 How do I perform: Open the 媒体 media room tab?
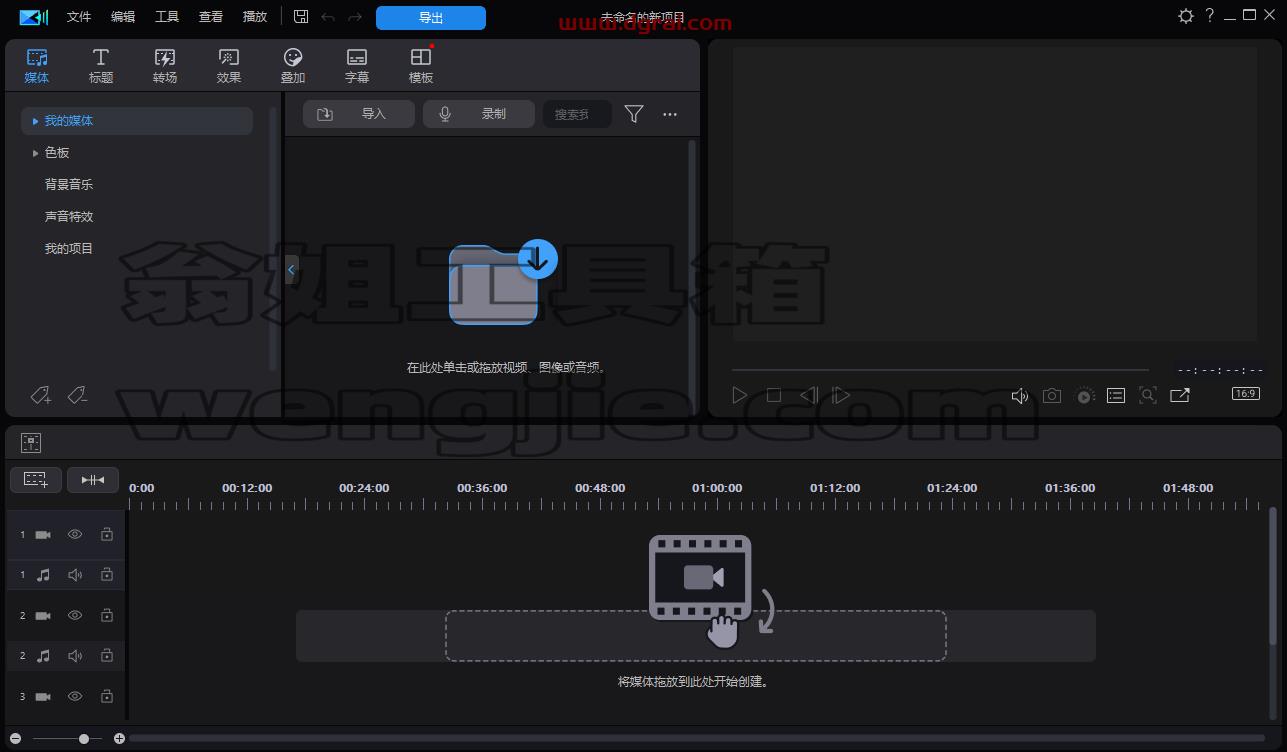point(37,65)
